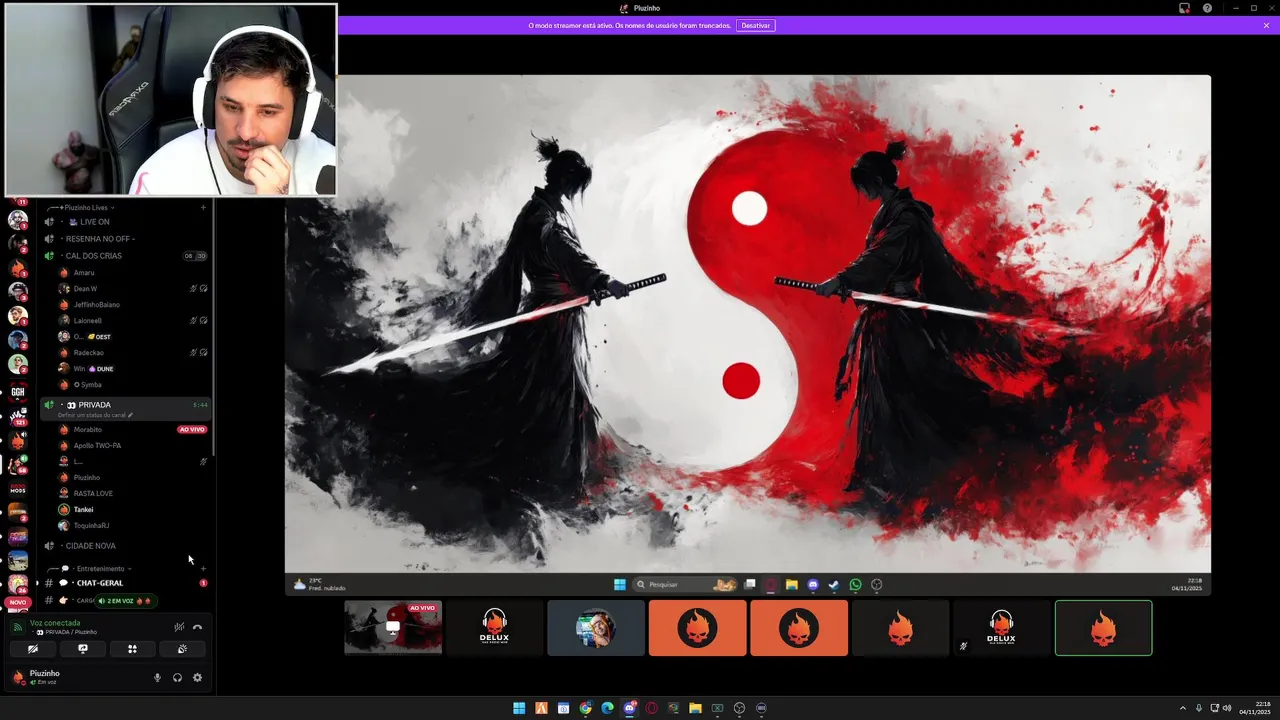The image size is (1280, 720).
Task: Open Windows Start menu on taskbar
Action: pos(519,708)
